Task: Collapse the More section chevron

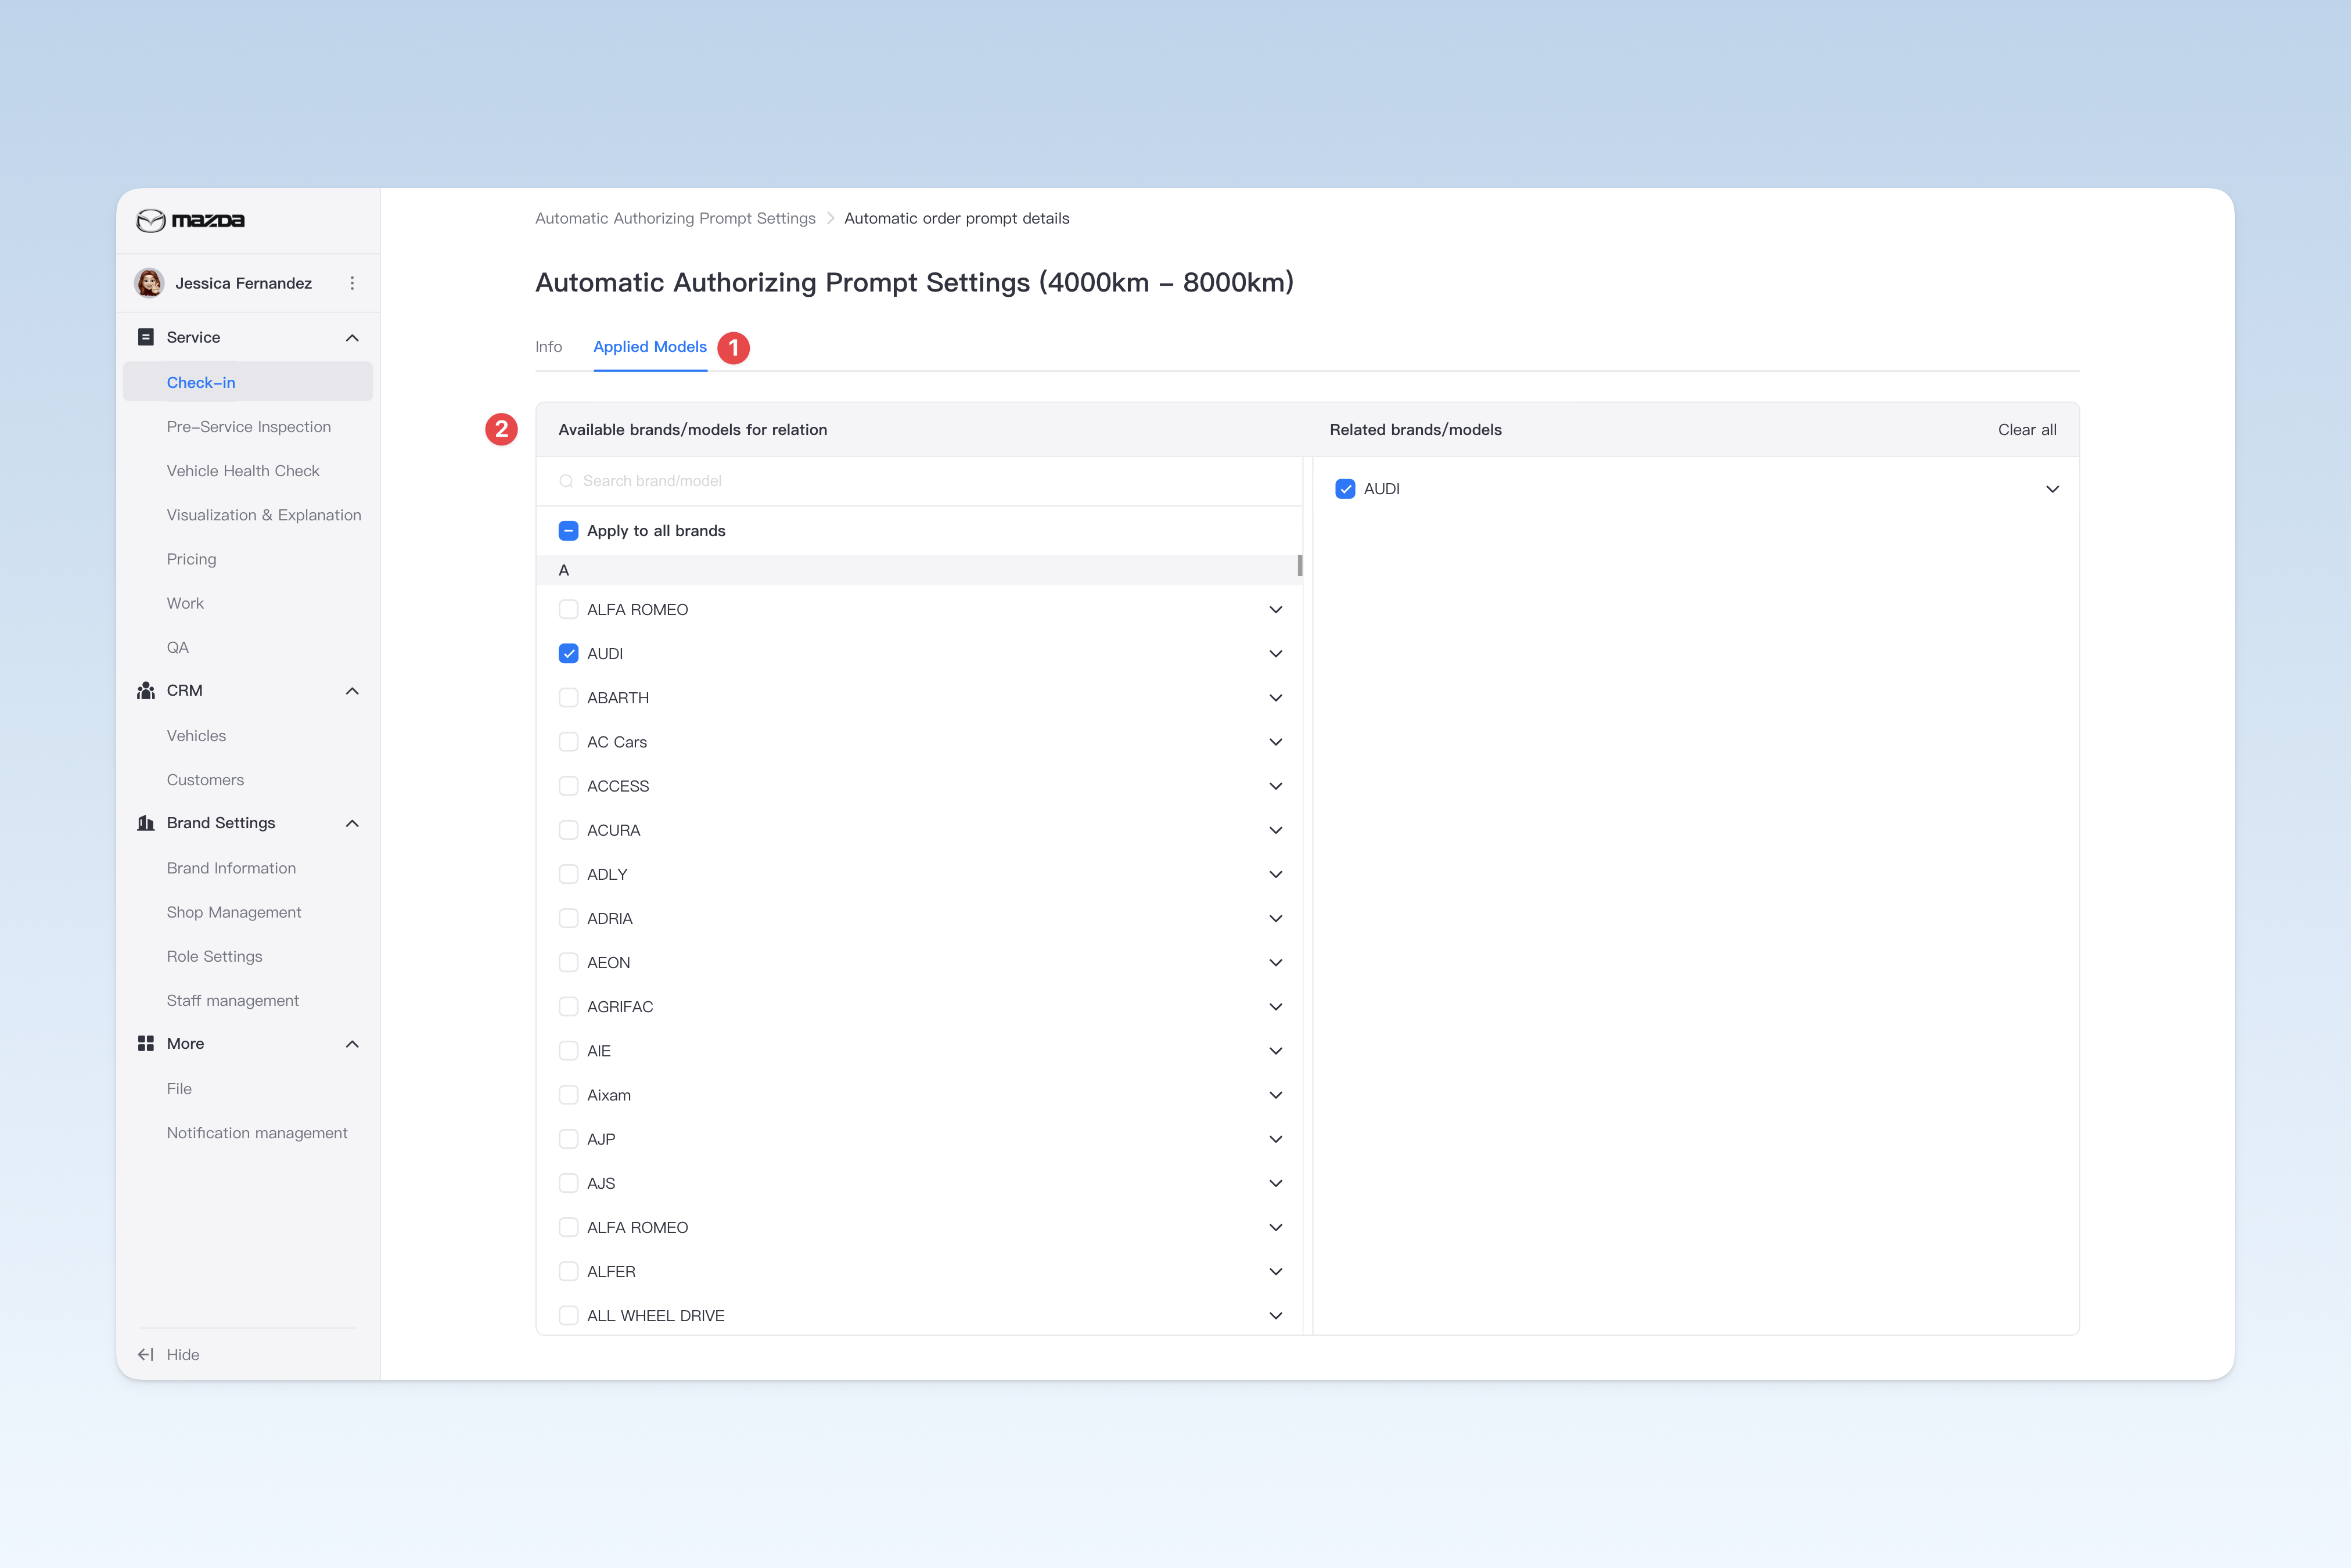Action: point(352,1044)
